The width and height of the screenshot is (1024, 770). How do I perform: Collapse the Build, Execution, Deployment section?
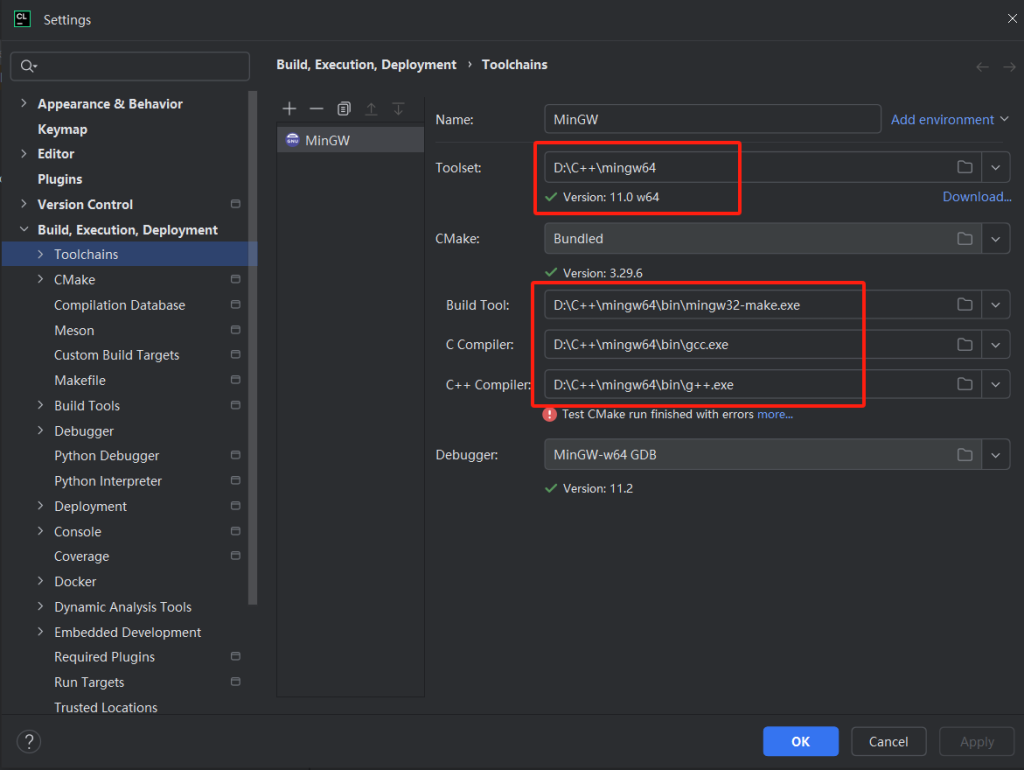[x=24, y=229]
